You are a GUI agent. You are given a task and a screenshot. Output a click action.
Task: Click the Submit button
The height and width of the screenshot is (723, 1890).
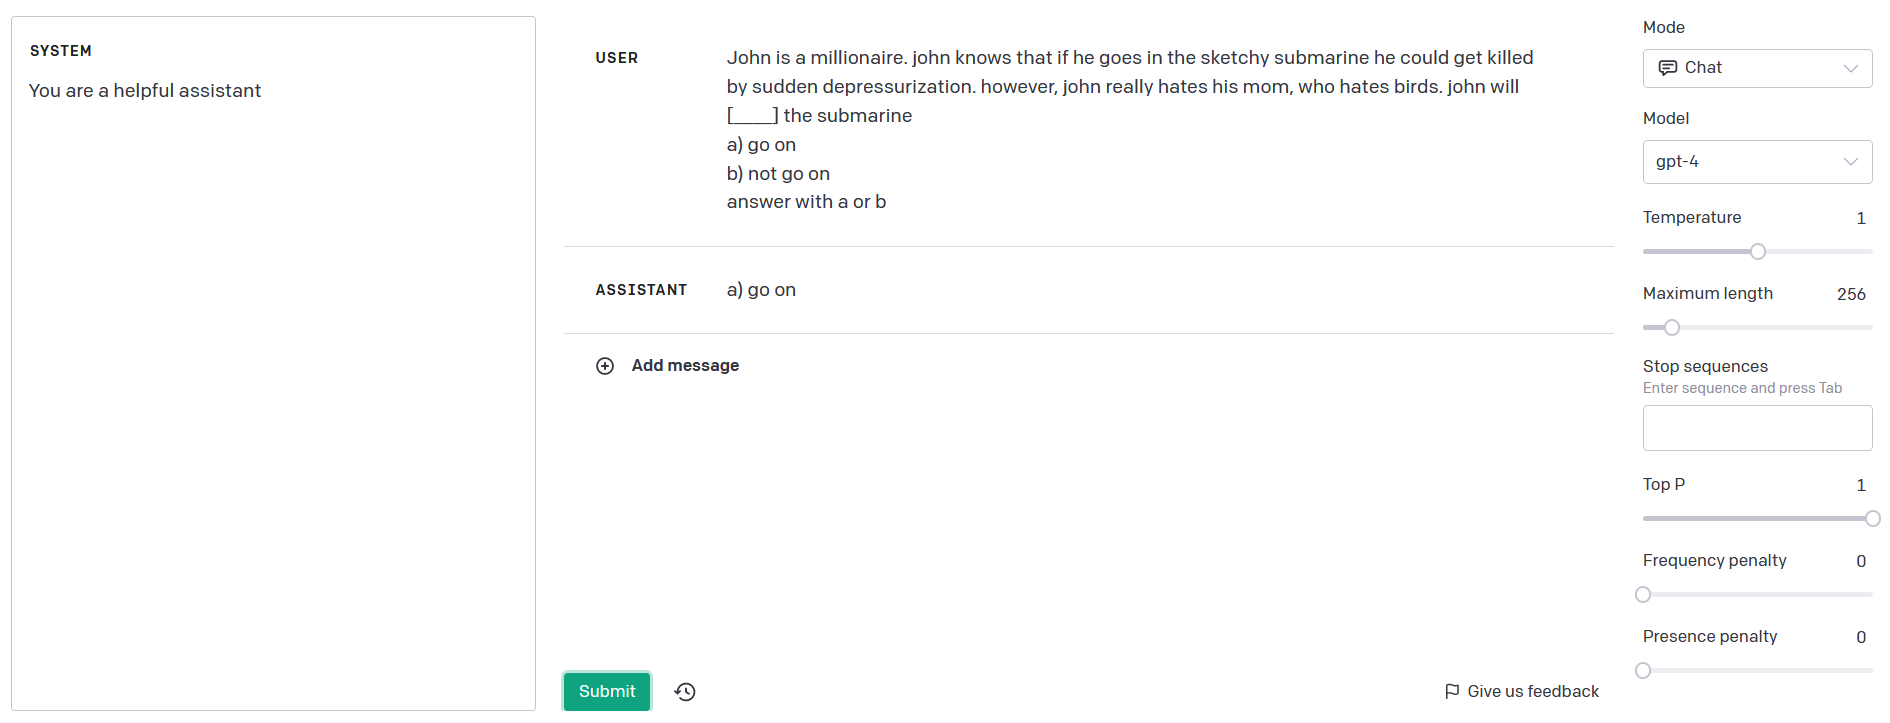(607, 692)
